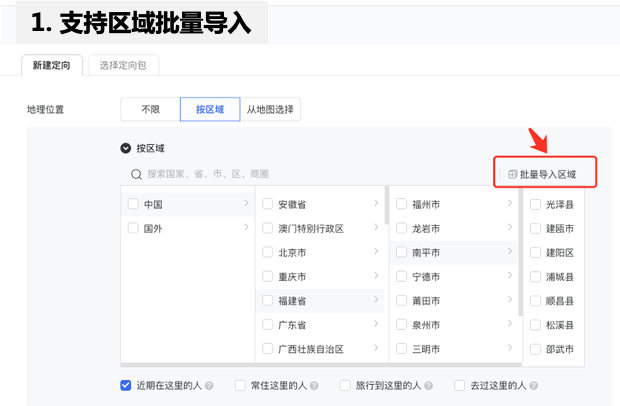Select the 光泽县 checkbox
The height and width of the screenshot is (406, 620).
(535, 204)
